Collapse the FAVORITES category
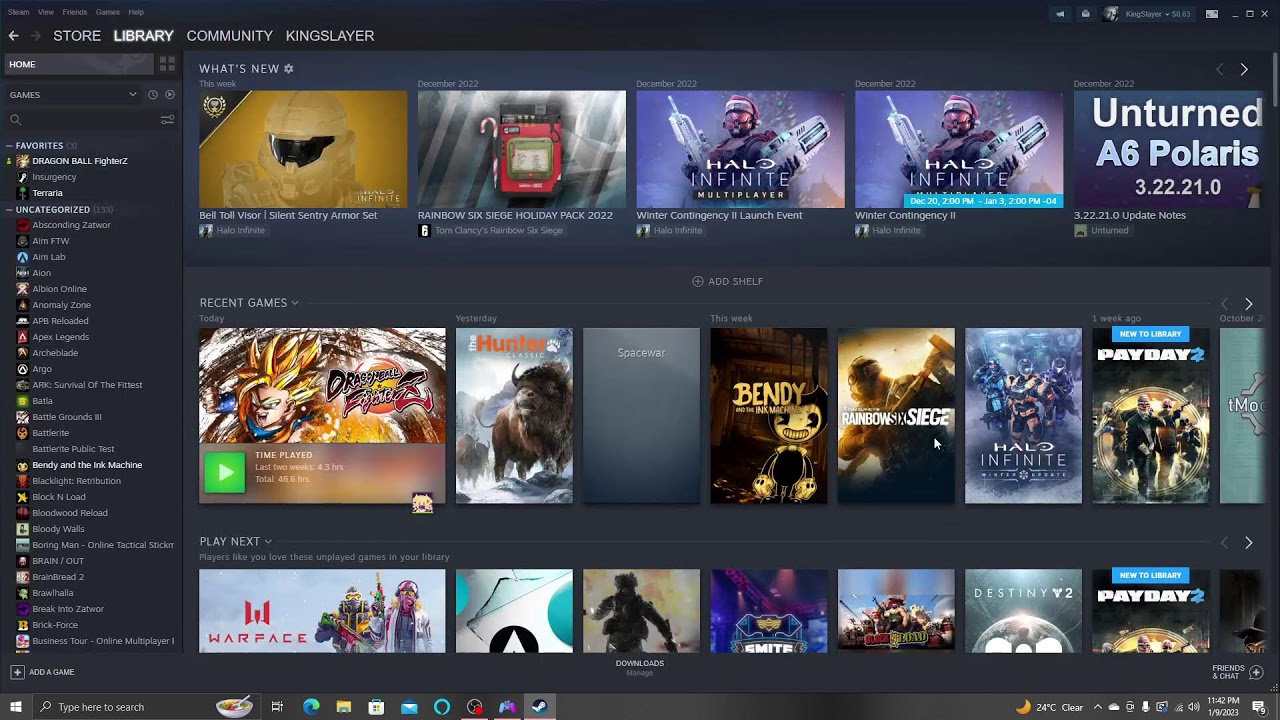 [9, 146]
